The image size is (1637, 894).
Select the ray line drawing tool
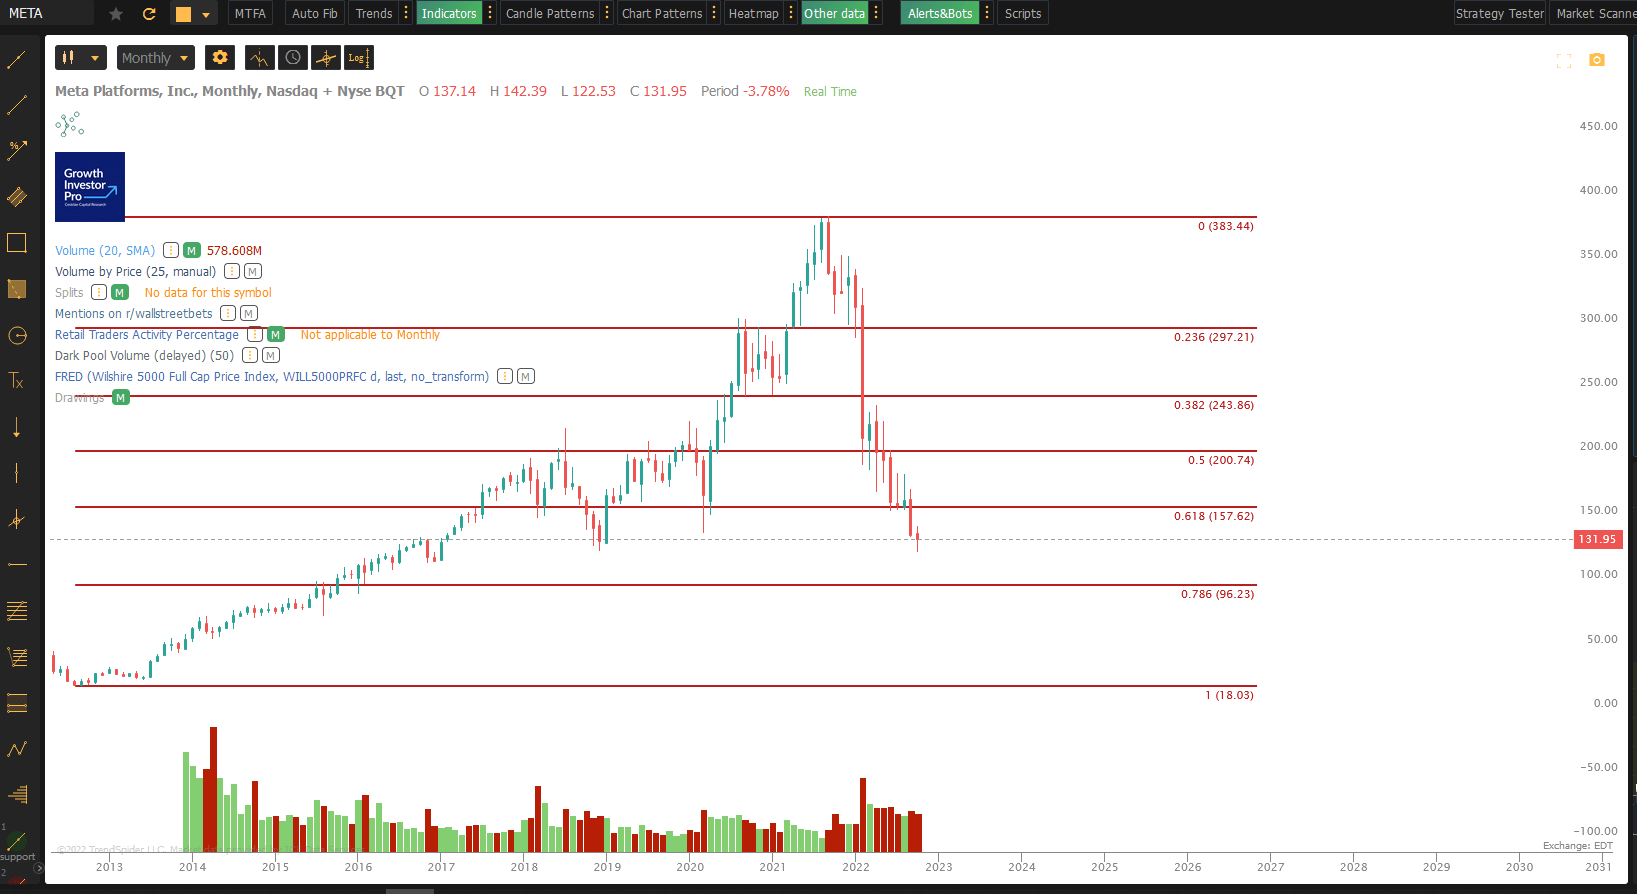click(x=17, y=104)
